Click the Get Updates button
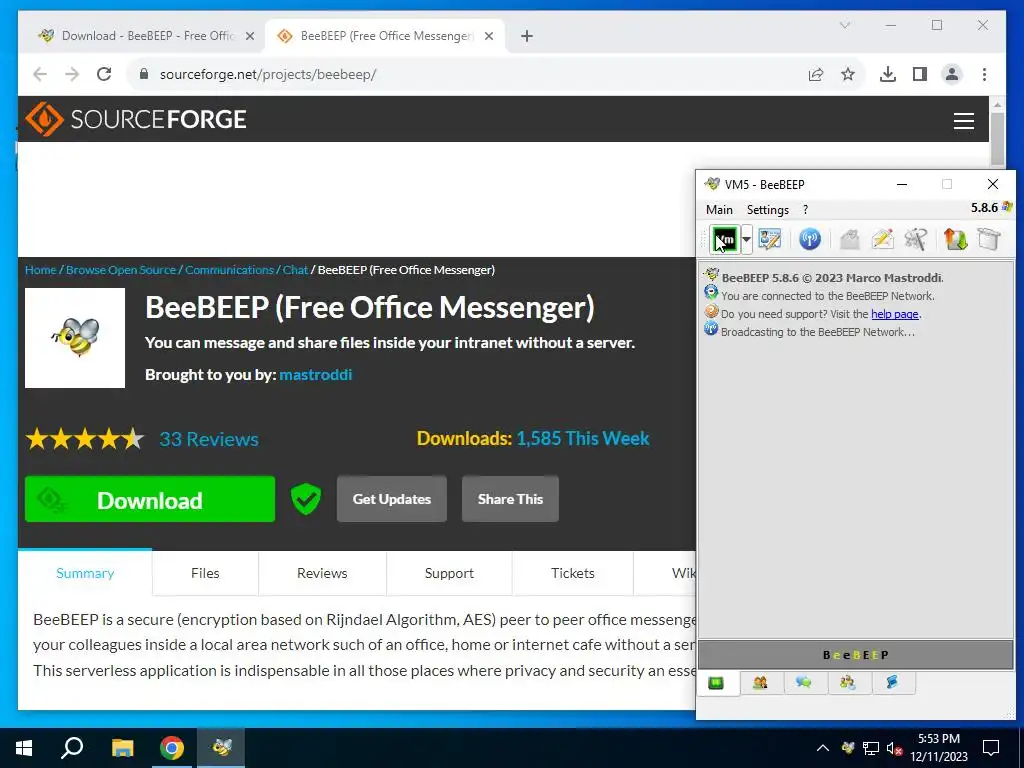This screenshot has height=768, width=1024. point(392,499)
